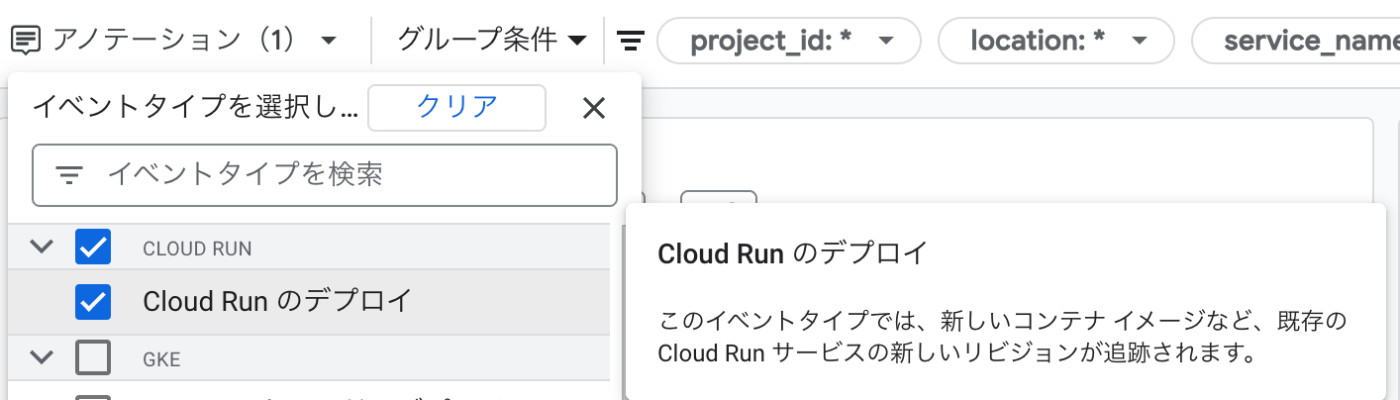
Task: Focus the イベントタイプを検索 search field
Action: click(325, 176)
